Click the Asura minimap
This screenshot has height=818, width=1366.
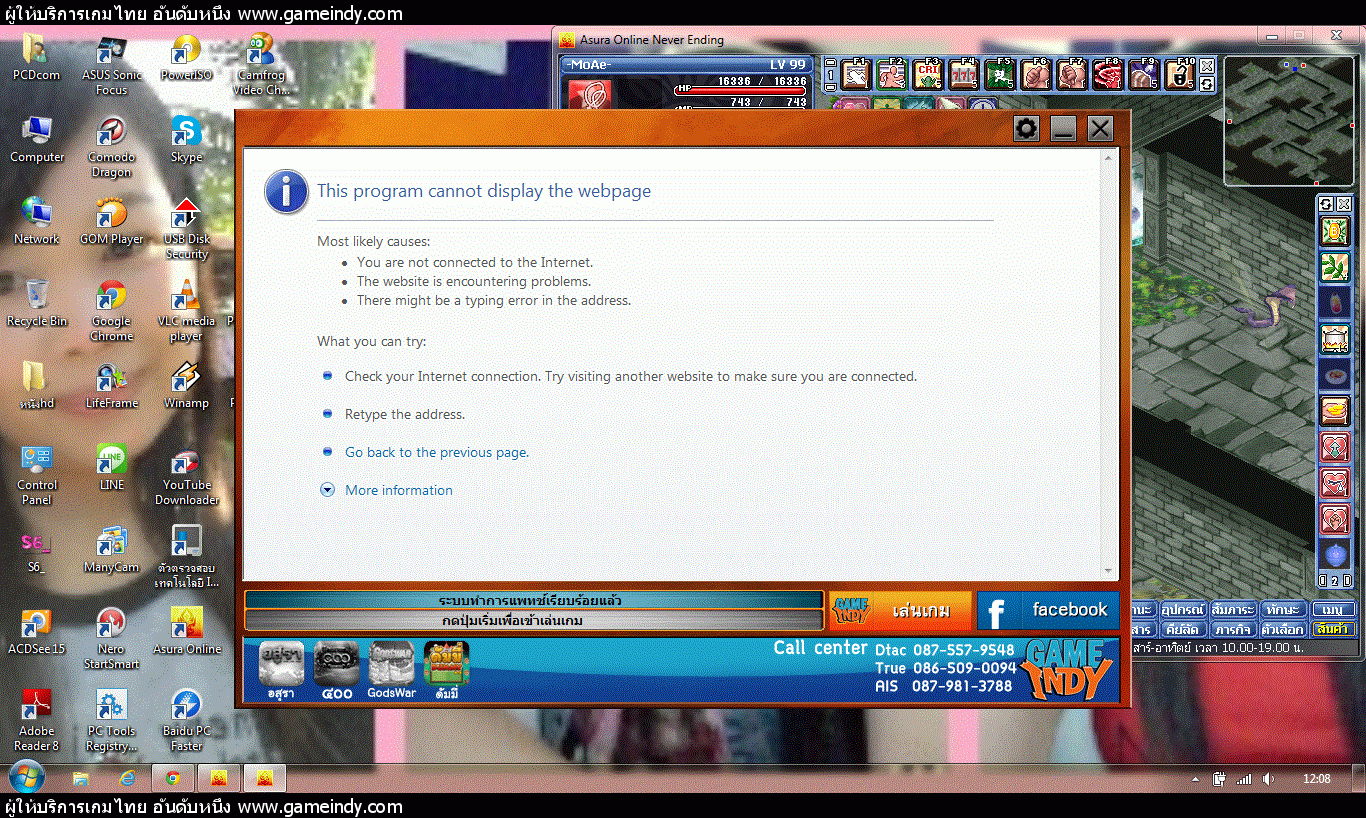point(1289,121)
